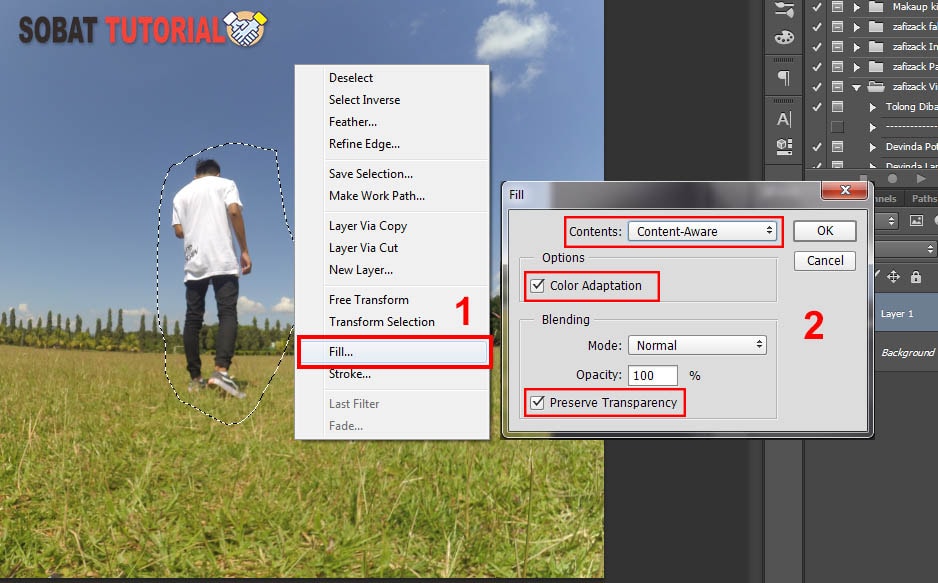Open the Brush Presets panel icon
The image size is (938, 583).
click(x=784, y=10)
